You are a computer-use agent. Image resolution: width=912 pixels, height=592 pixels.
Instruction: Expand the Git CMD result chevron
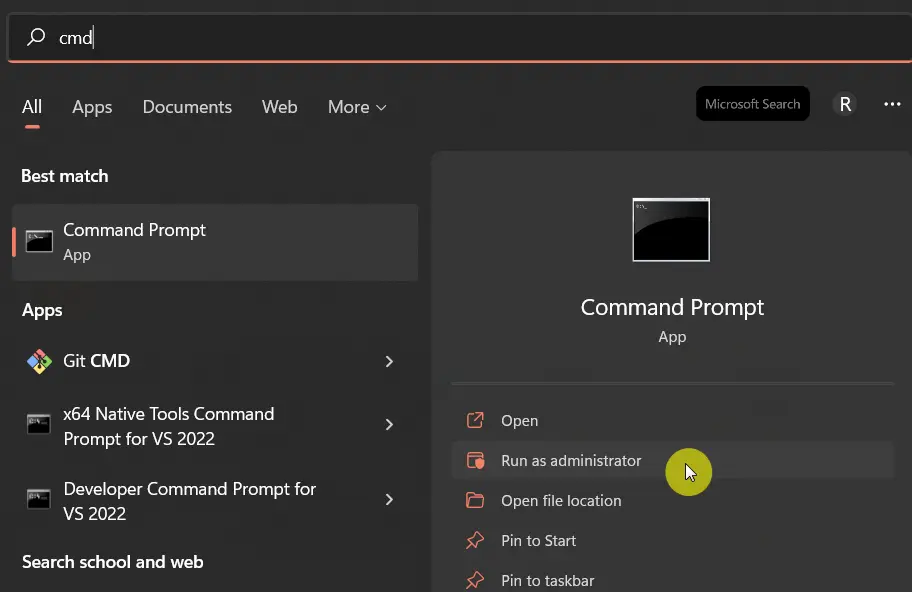click(x=389, y=361)
